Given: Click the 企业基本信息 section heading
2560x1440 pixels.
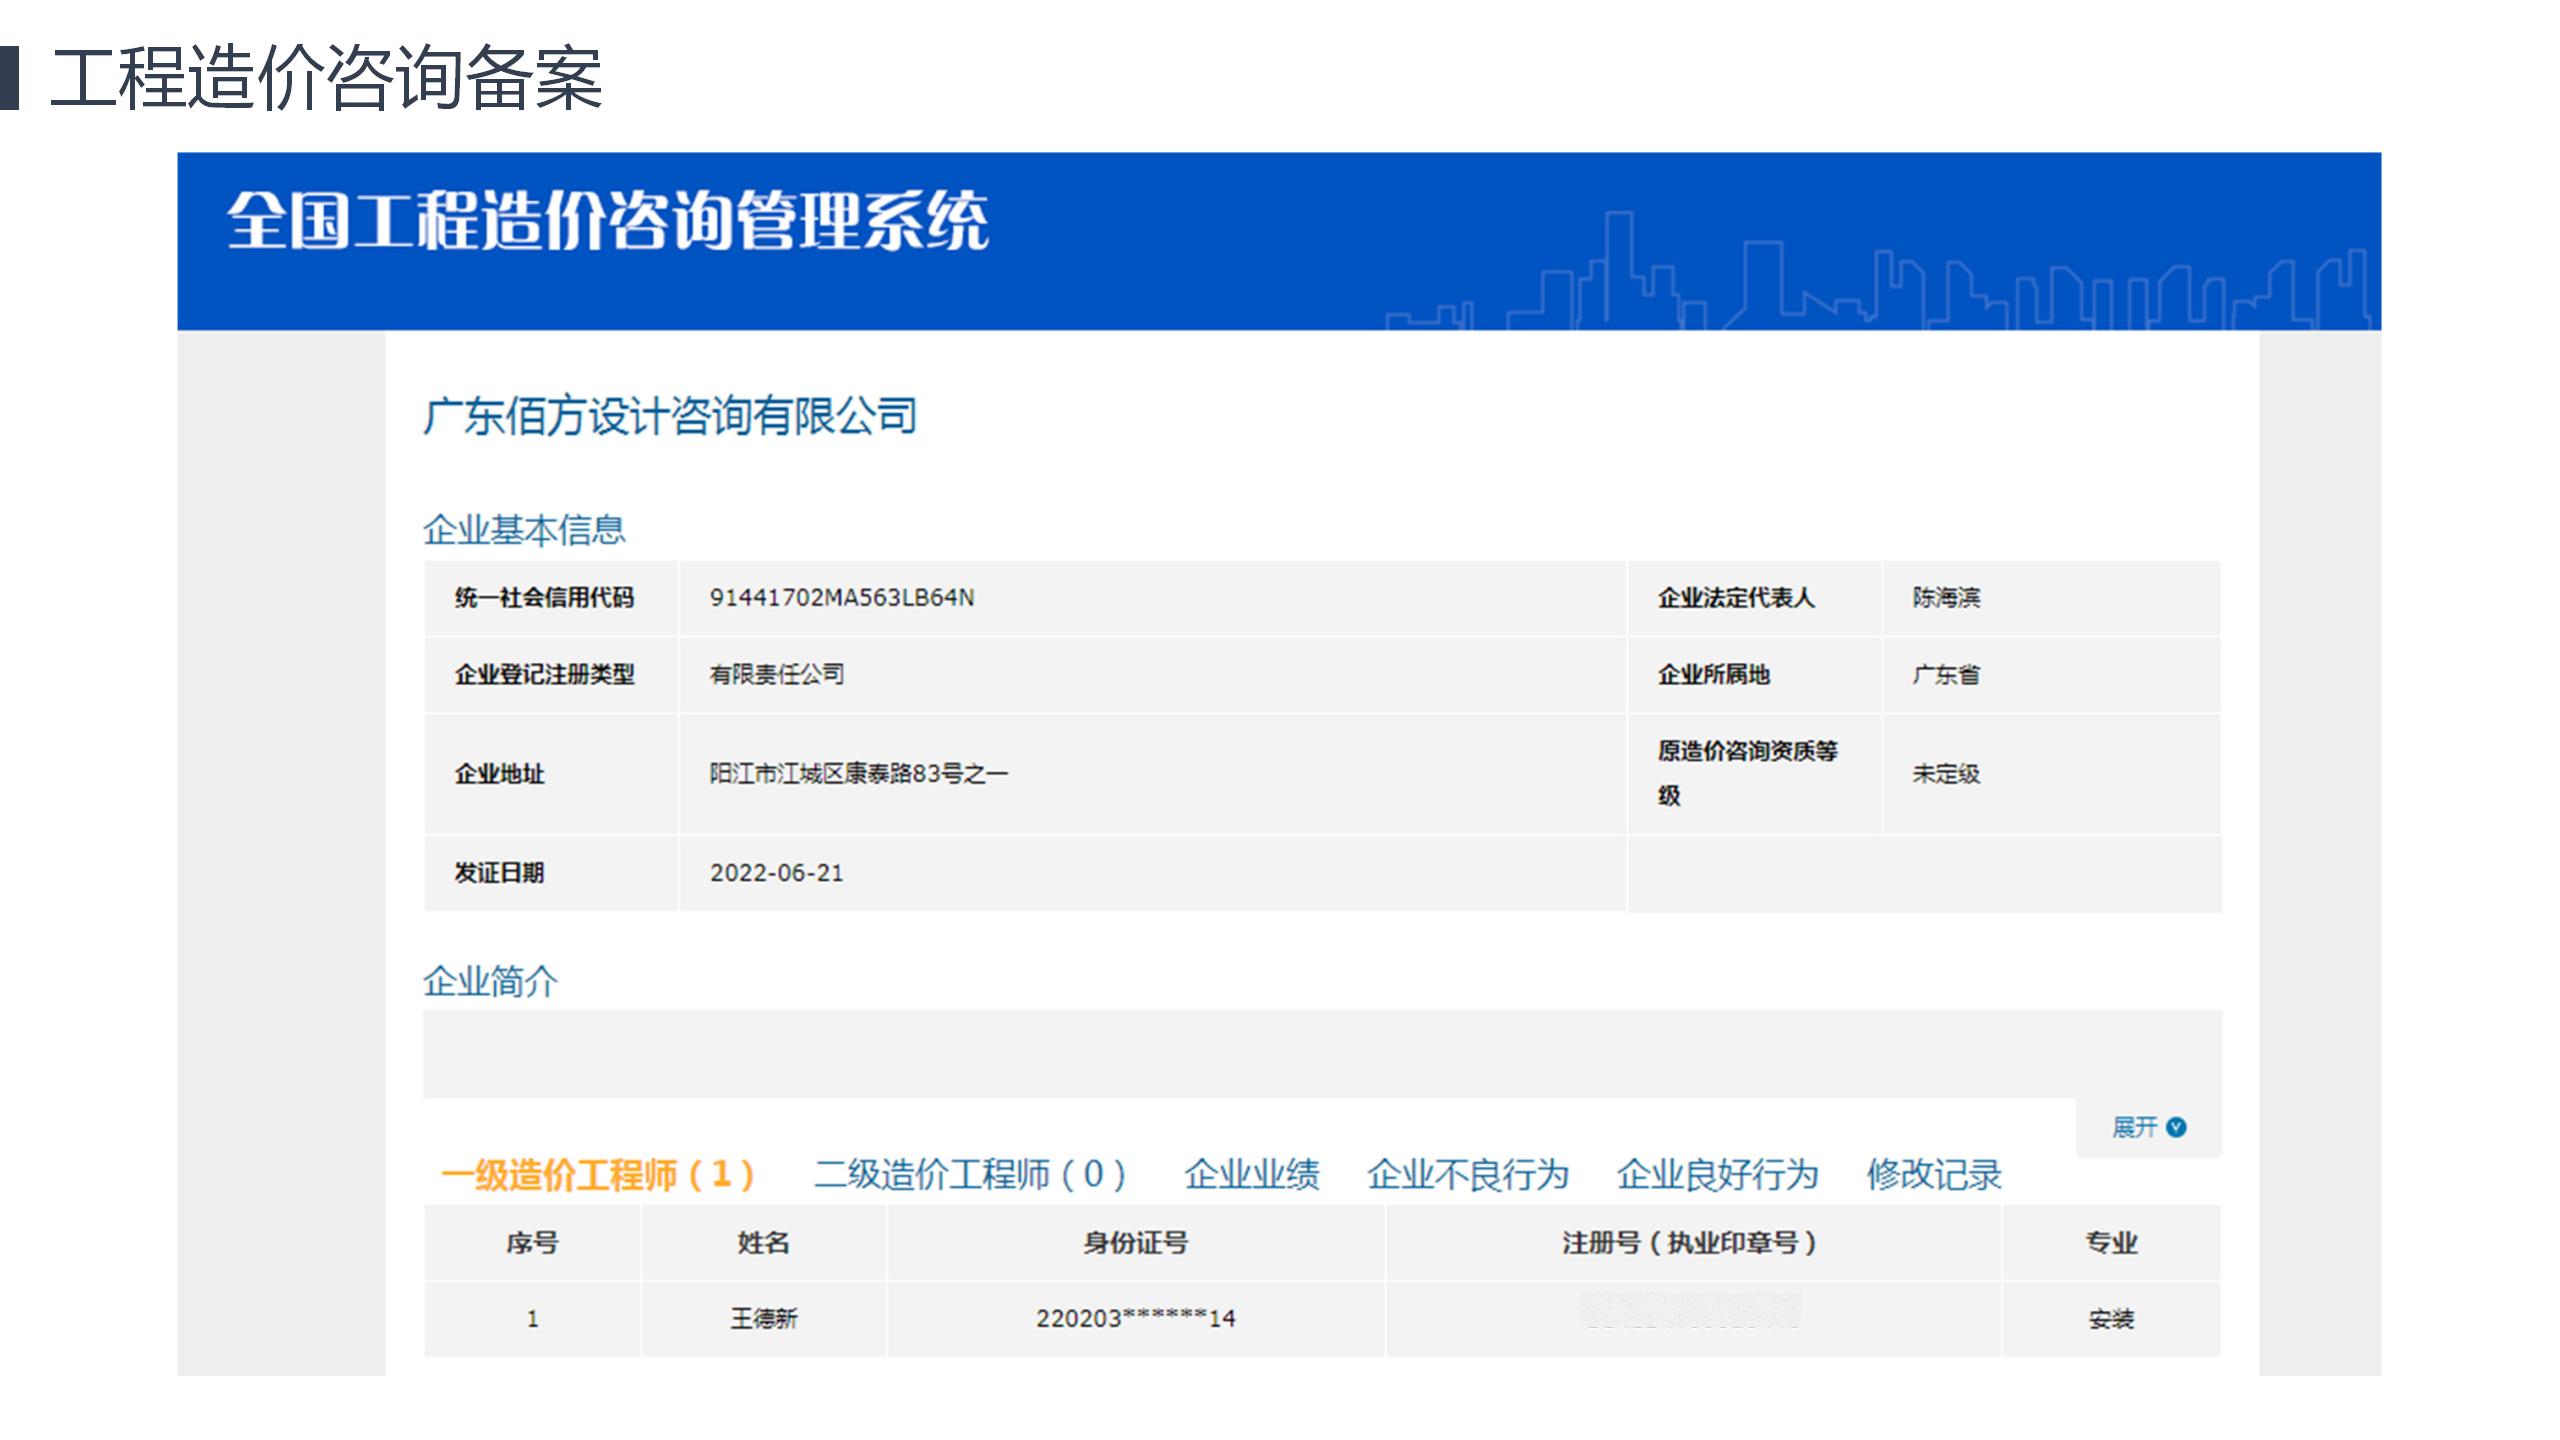Looking at the screenshot, I should point(524,530).
